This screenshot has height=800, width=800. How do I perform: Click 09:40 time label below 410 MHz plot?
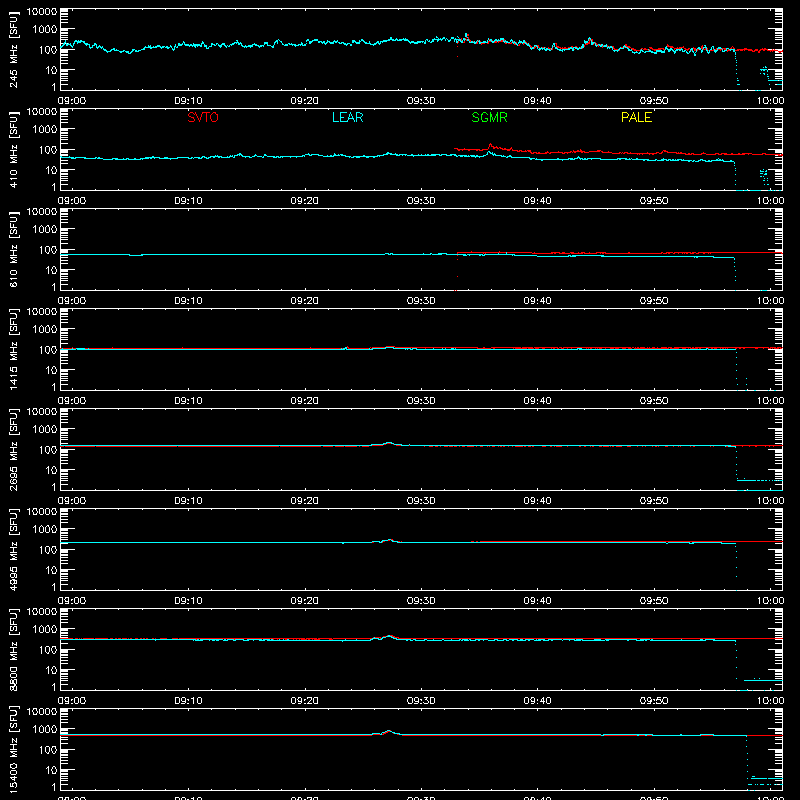(537, 201)
